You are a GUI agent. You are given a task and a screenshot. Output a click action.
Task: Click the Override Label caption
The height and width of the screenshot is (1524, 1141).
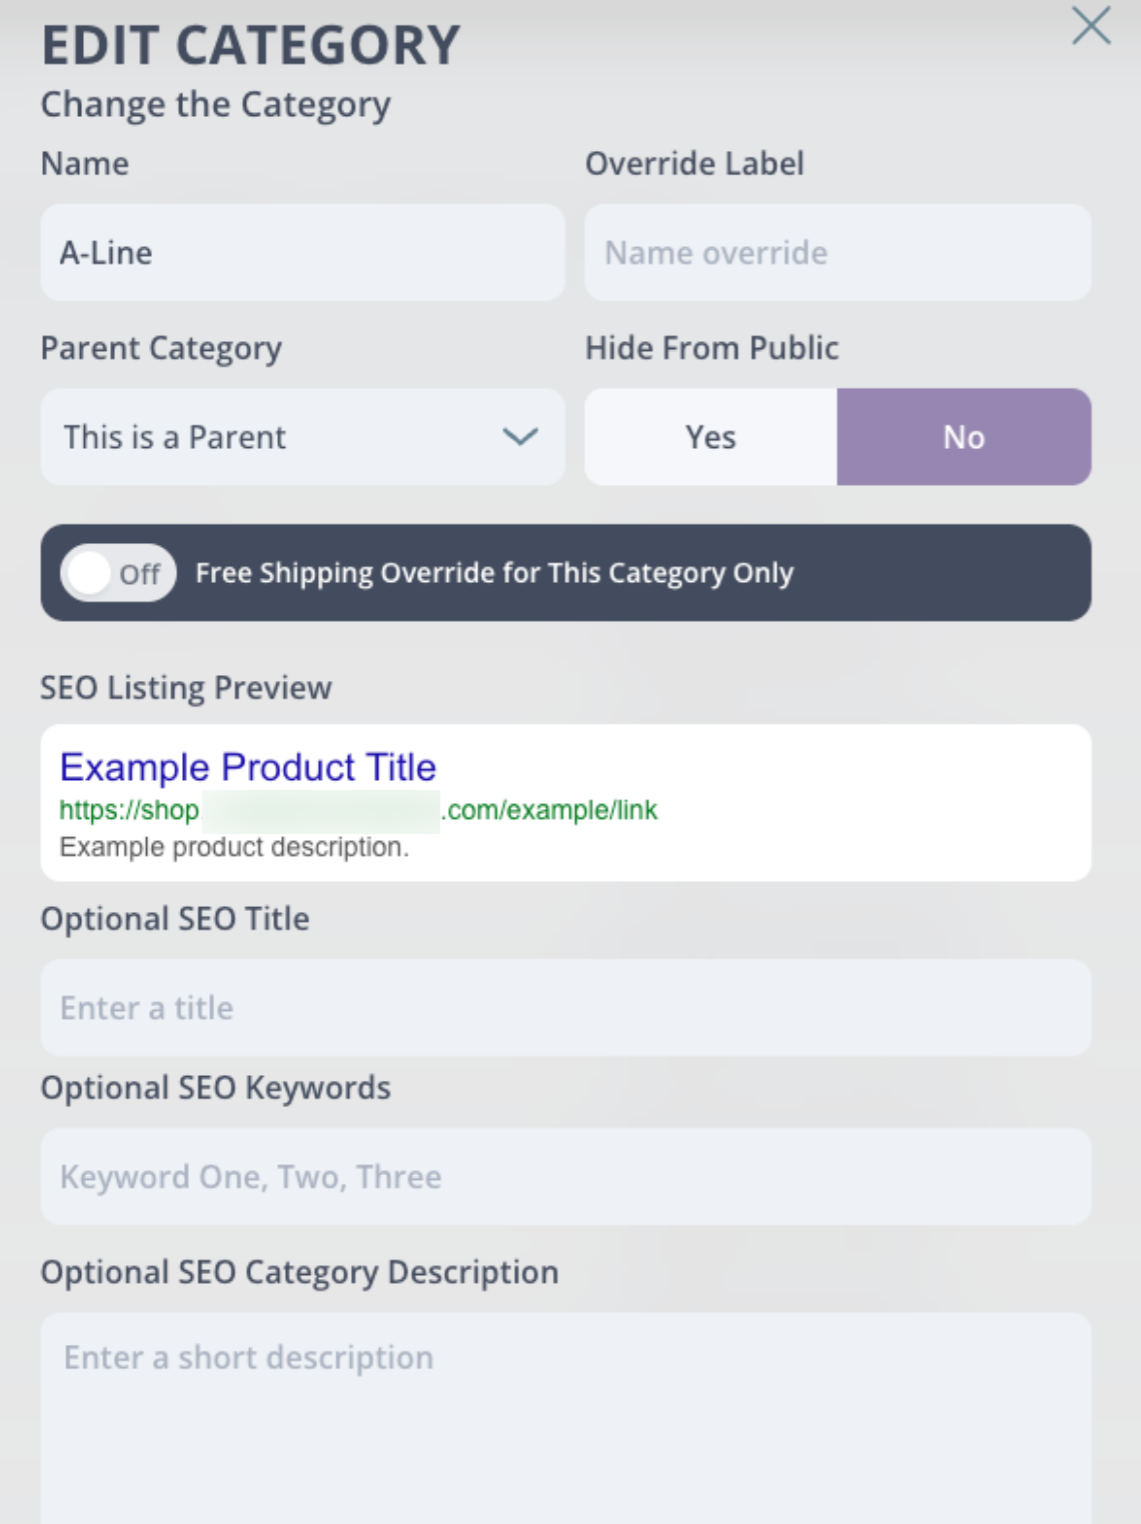[694, 164]
